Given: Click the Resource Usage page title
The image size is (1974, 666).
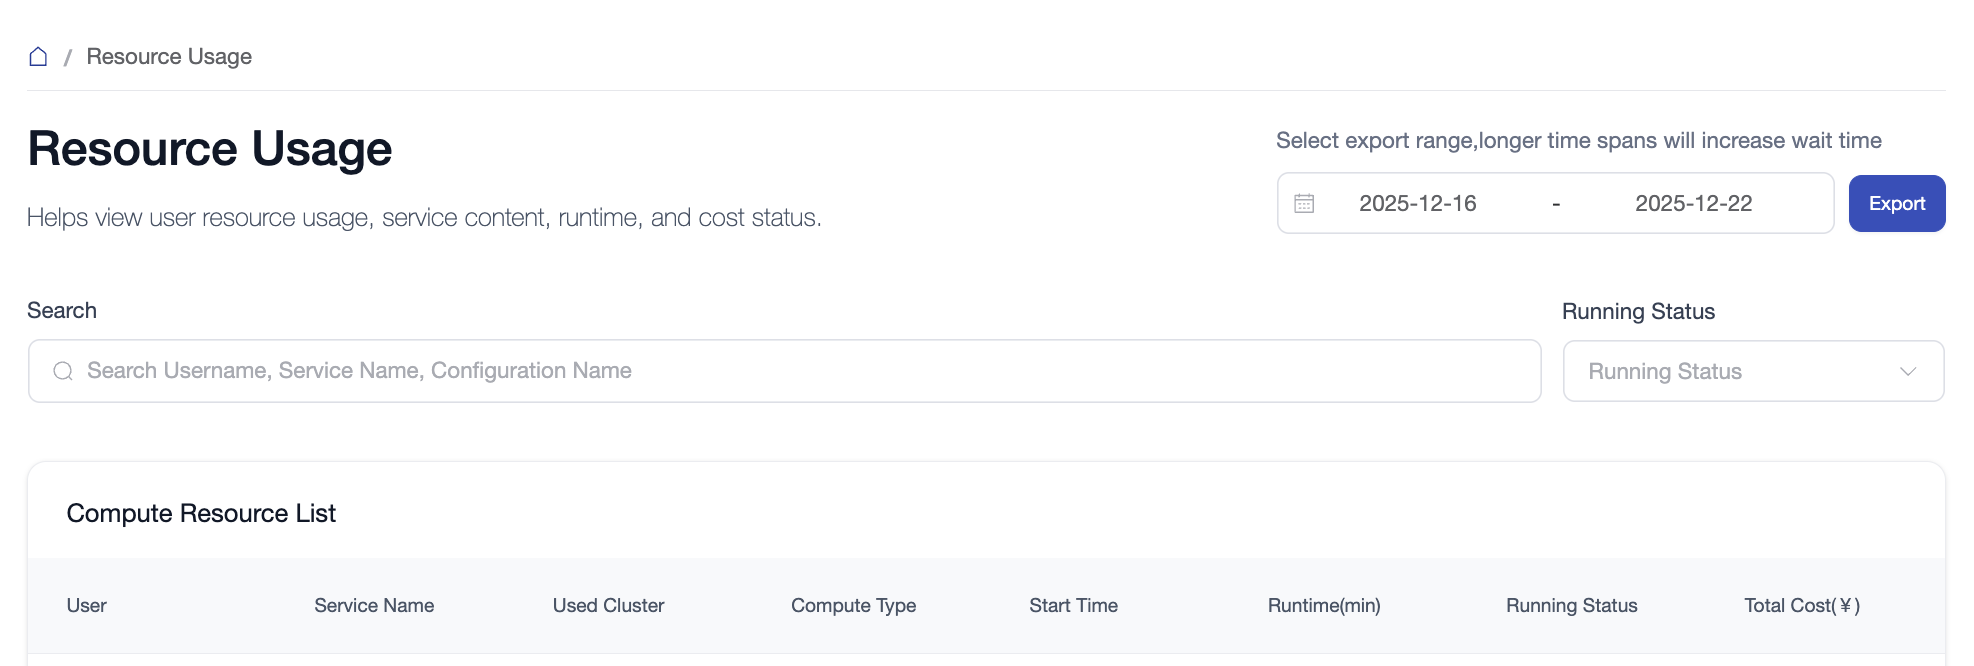Looking at the screenshot, I should point(210,149).
